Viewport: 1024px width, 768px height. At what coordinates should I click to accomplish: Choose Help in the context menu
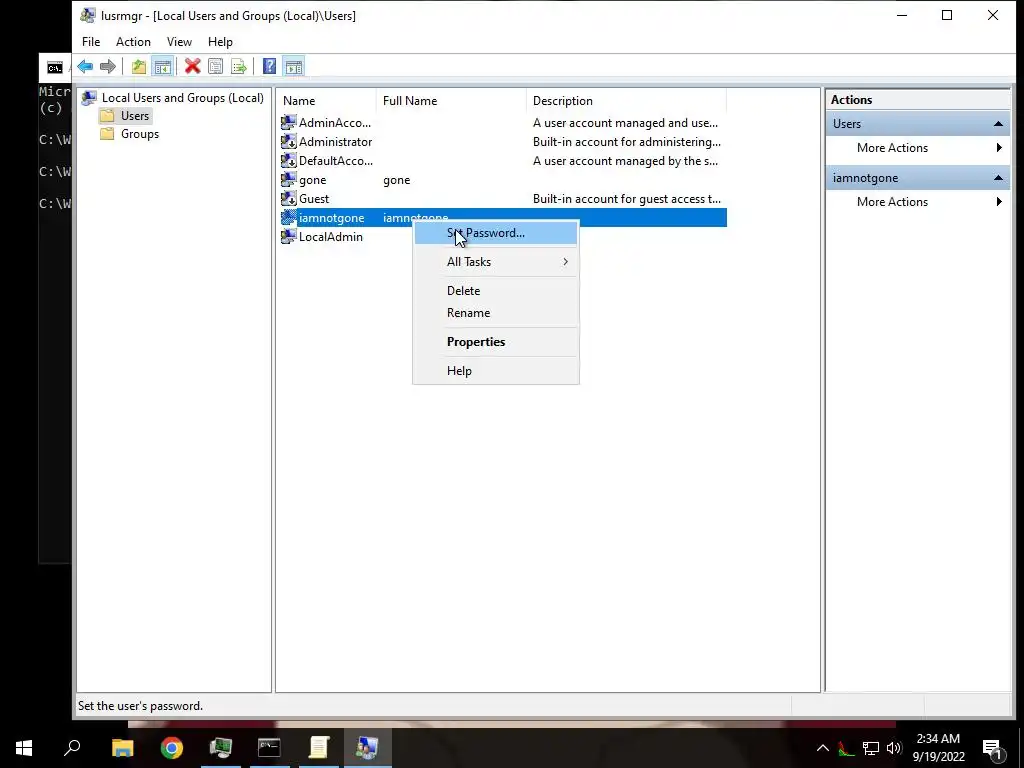[x=496, y=370]
